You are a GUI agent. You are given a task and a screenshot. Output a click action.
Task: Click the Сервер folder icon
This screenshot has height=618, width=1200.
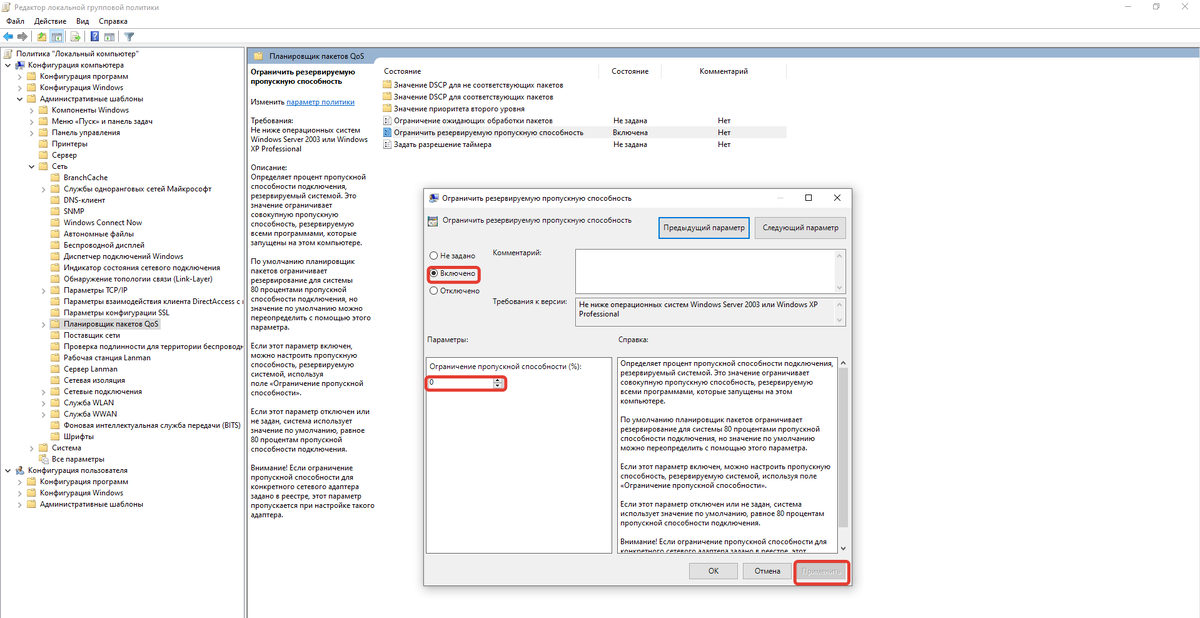point(43,155)
